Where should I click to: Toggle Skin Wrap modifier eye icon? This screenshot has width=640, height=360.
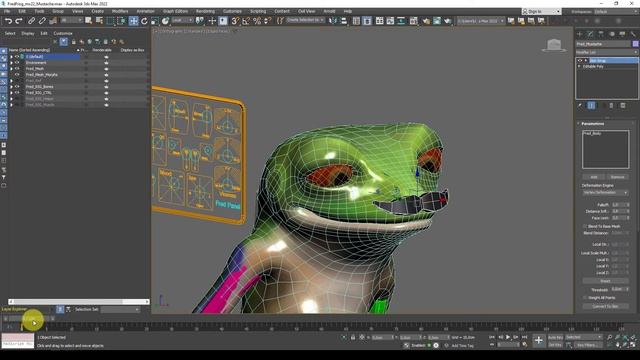point(580,60)
